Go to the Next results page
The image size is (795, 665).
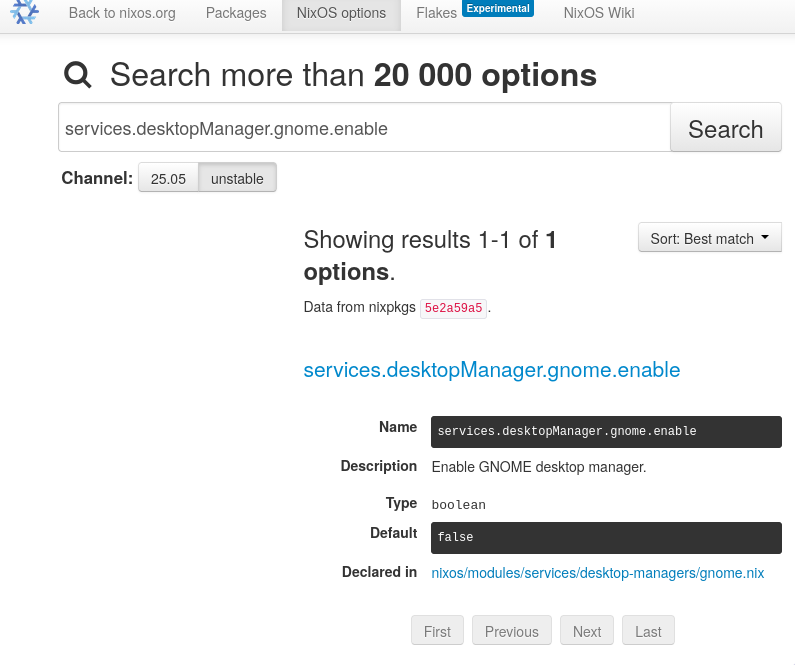[586, 631]
